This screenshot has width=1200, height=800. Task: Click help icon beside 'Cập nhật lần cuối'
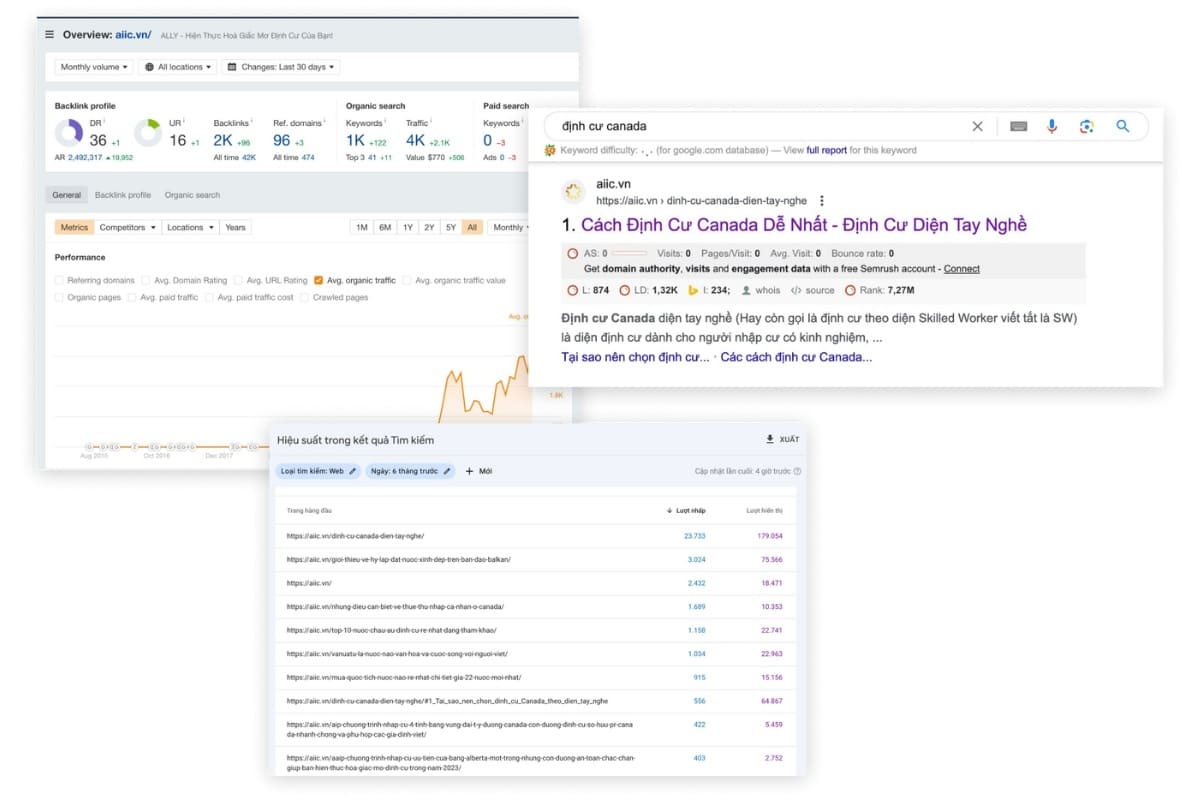[797, 471]
